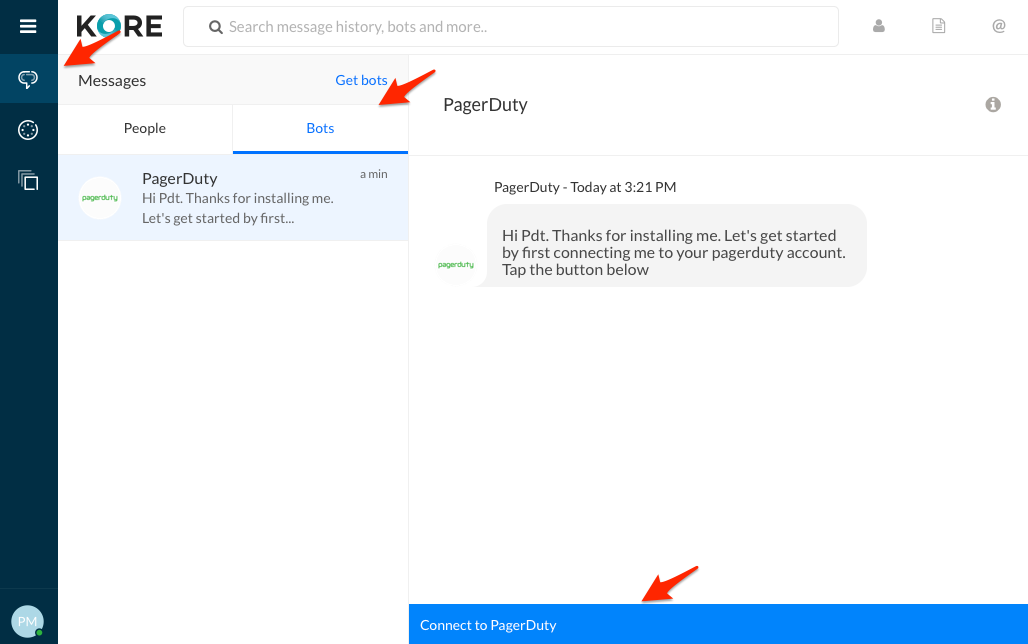The height and width of the screenshot is (644, 1028).
Task: Focus the search message history field
Action: point(520,27)
